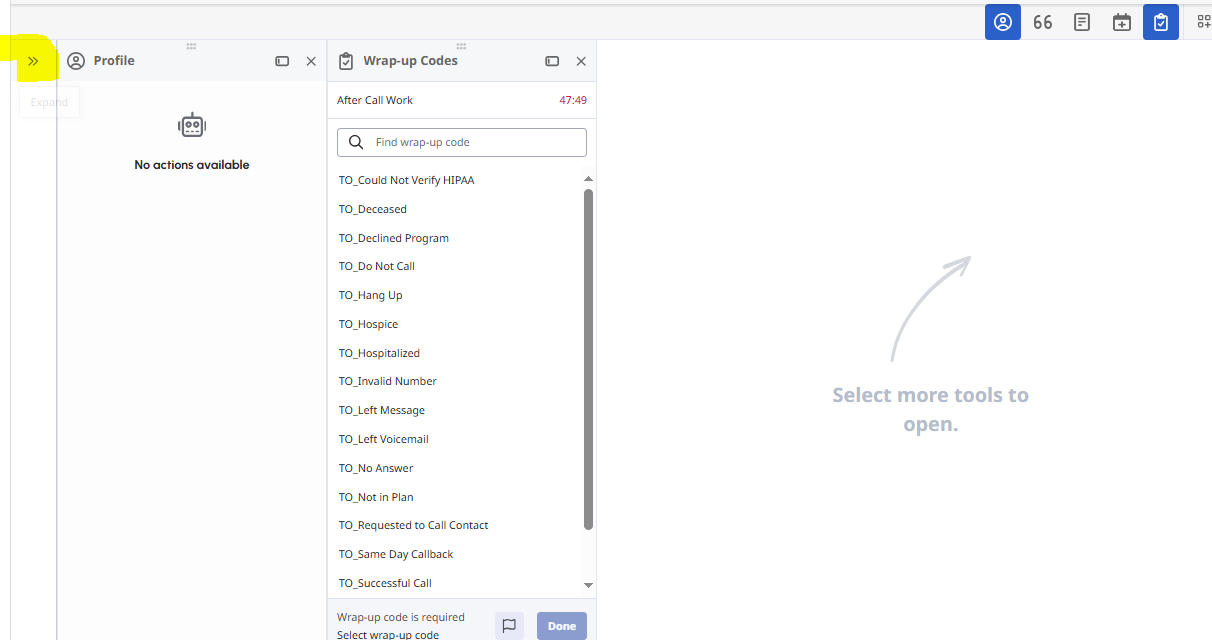1212x640 pixels.
Task: Toggle the Profile tool in the top toolbar
Action: 1002,22
